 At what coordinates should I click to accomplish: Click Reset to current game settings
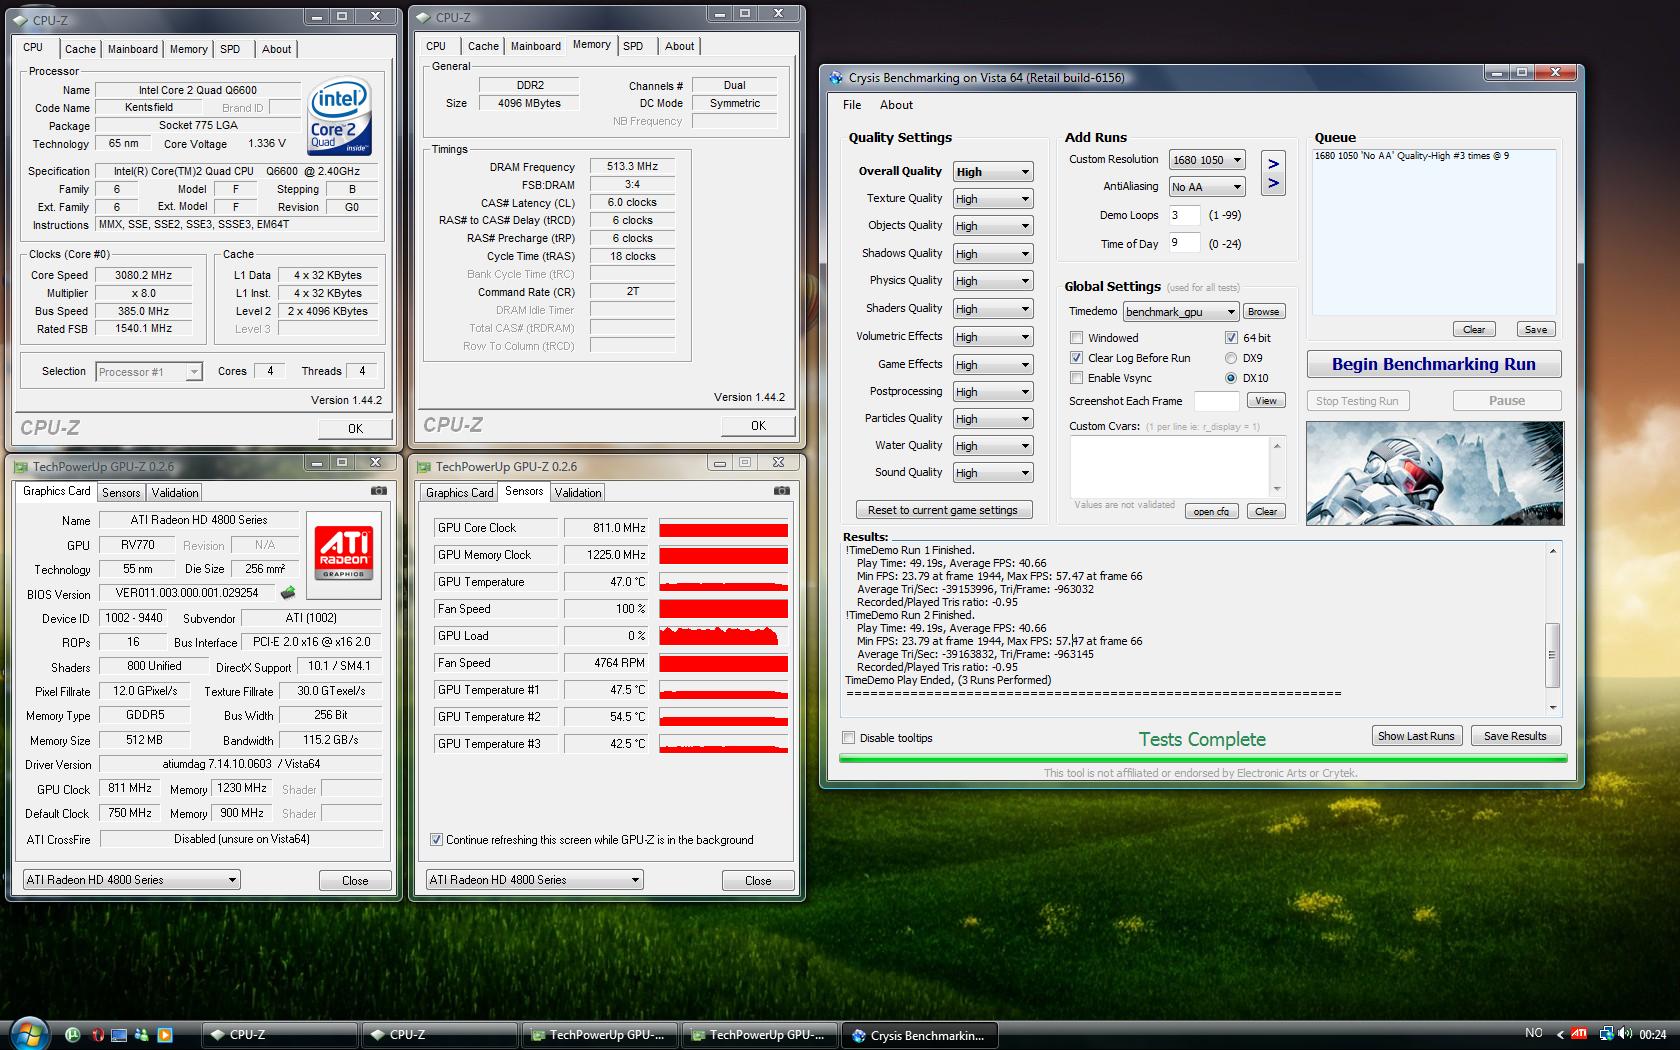point(943,510)
